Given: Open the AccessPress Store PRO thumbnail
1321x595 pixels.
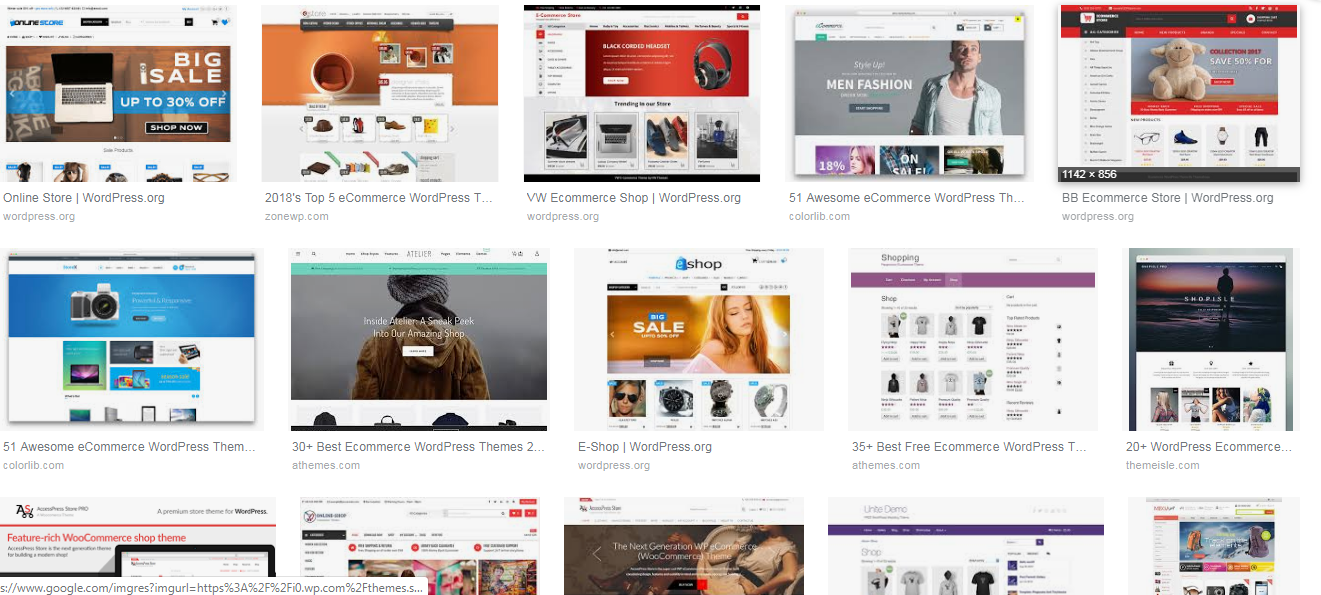Looking at the screenshot, I should pos(138,546).
